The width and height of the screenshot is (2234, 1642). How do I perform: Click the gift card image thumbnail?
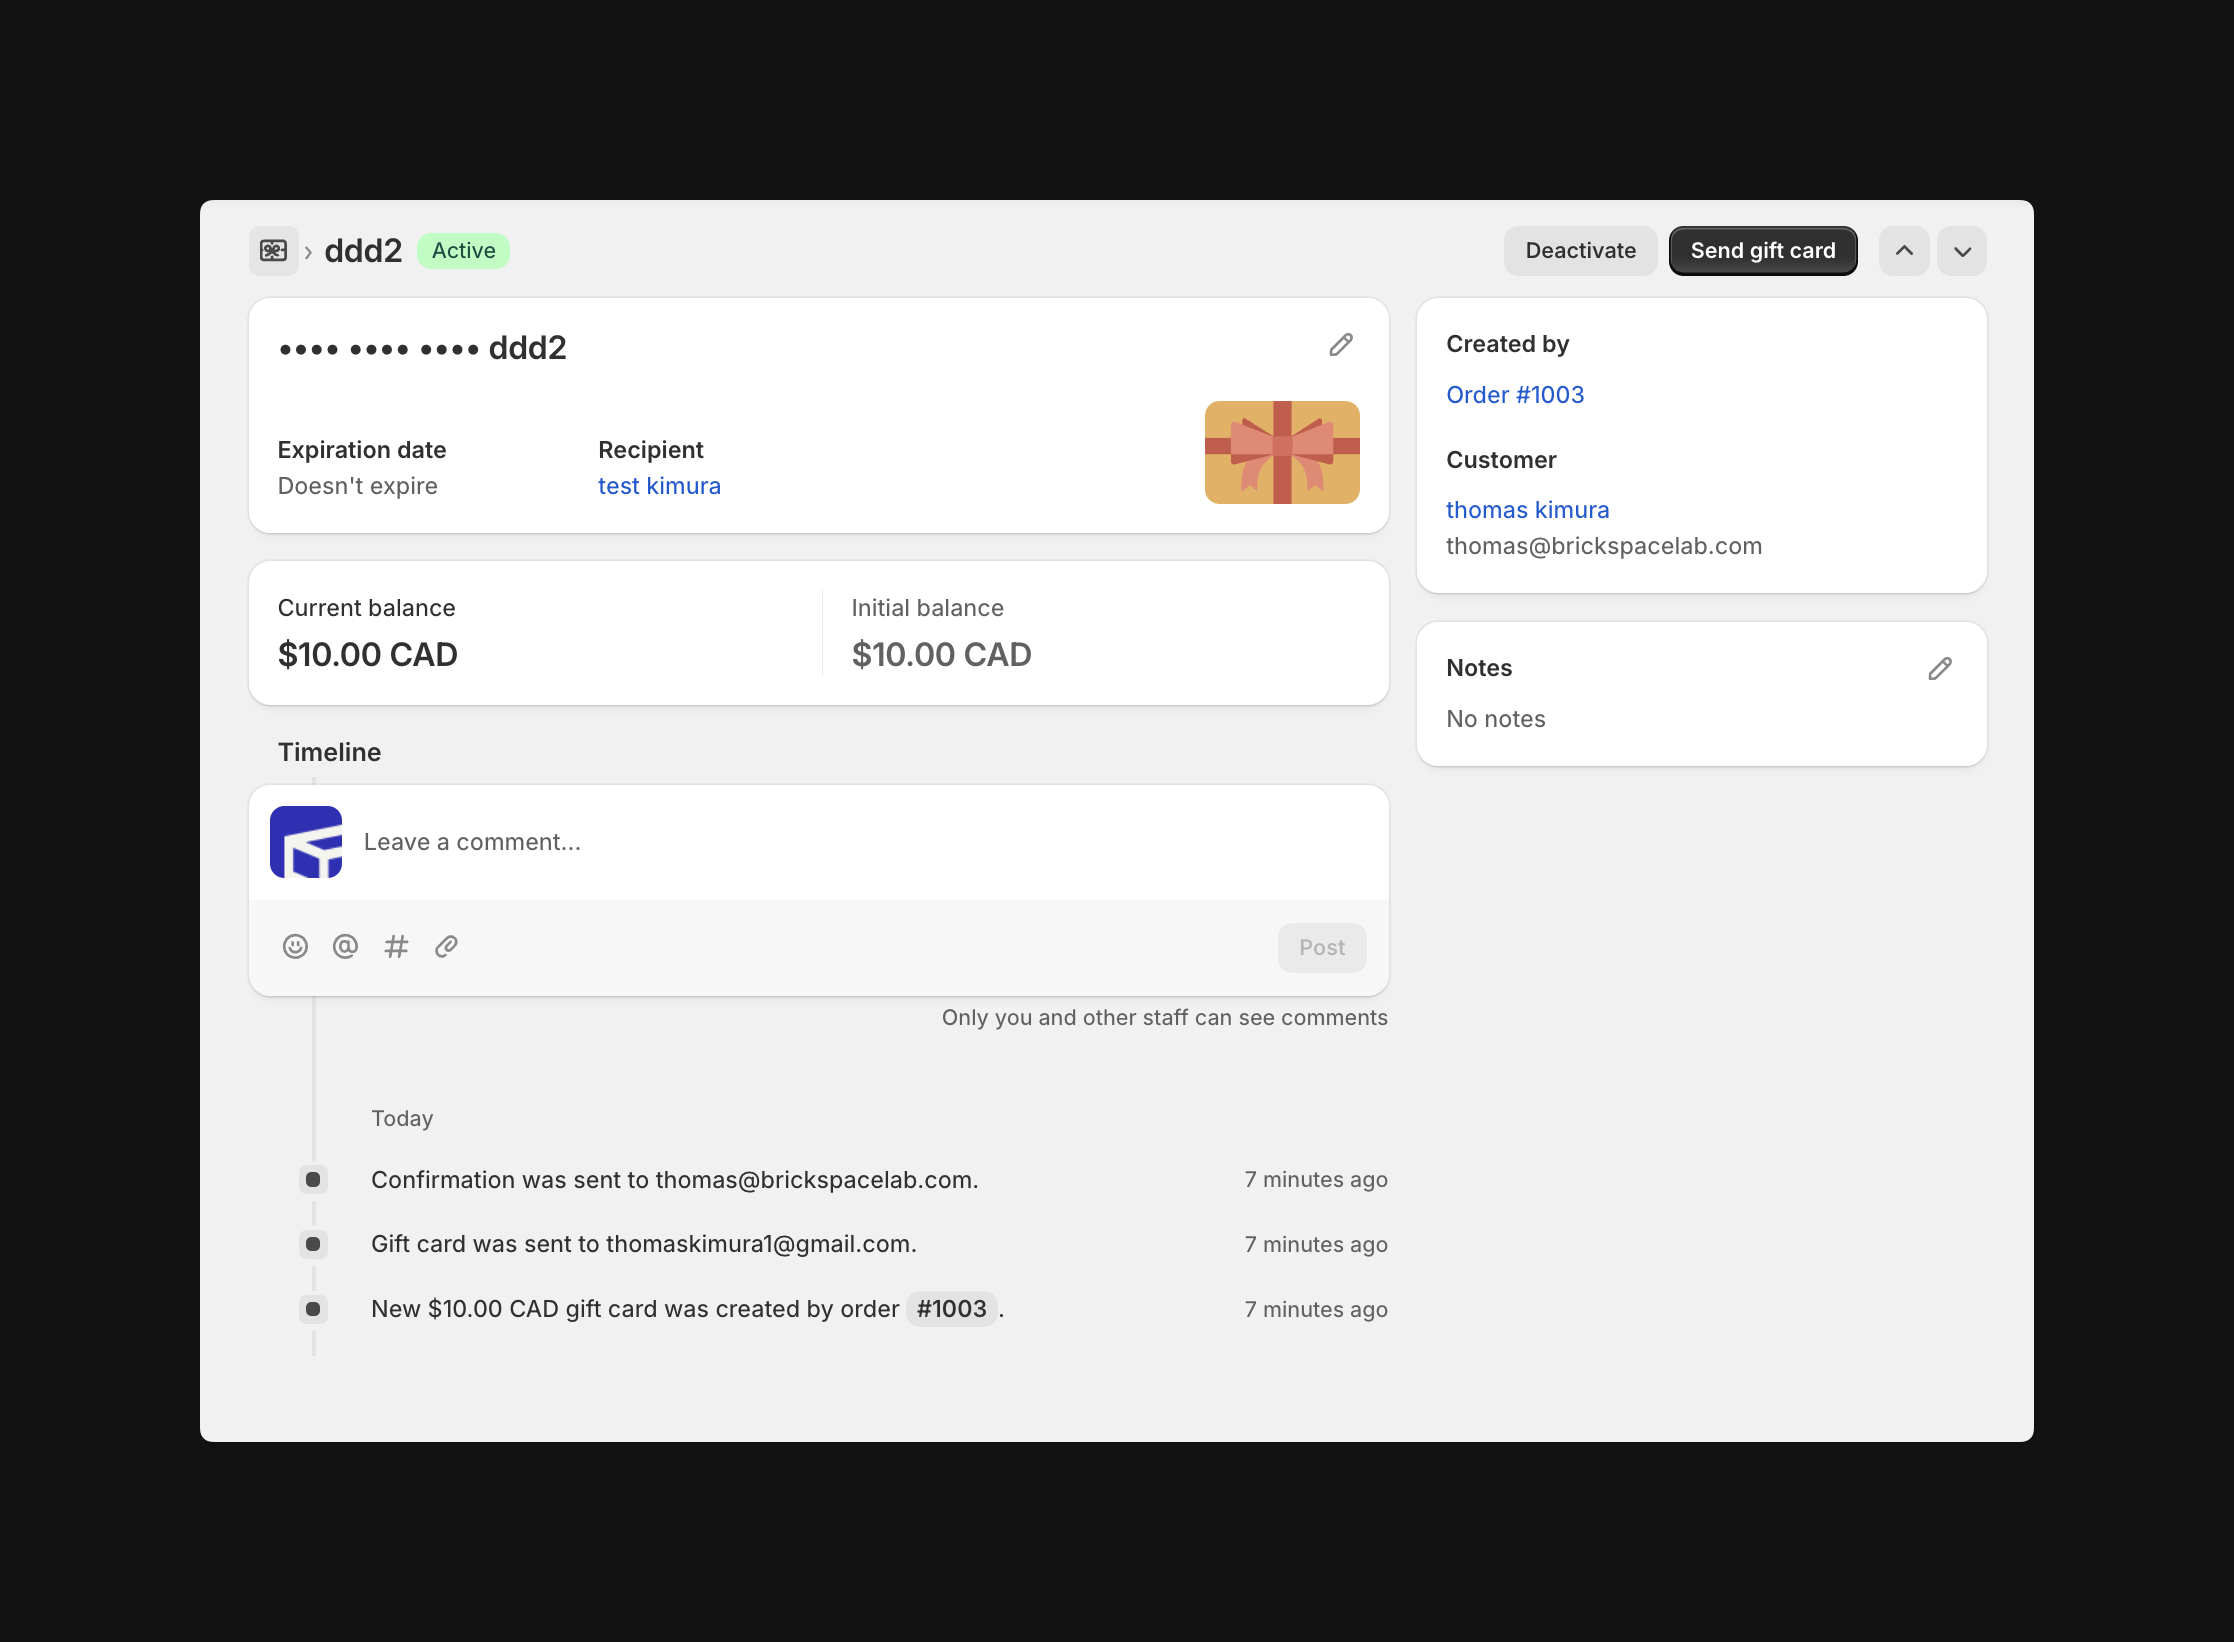pyautogui.click(x=1281, y=452)
